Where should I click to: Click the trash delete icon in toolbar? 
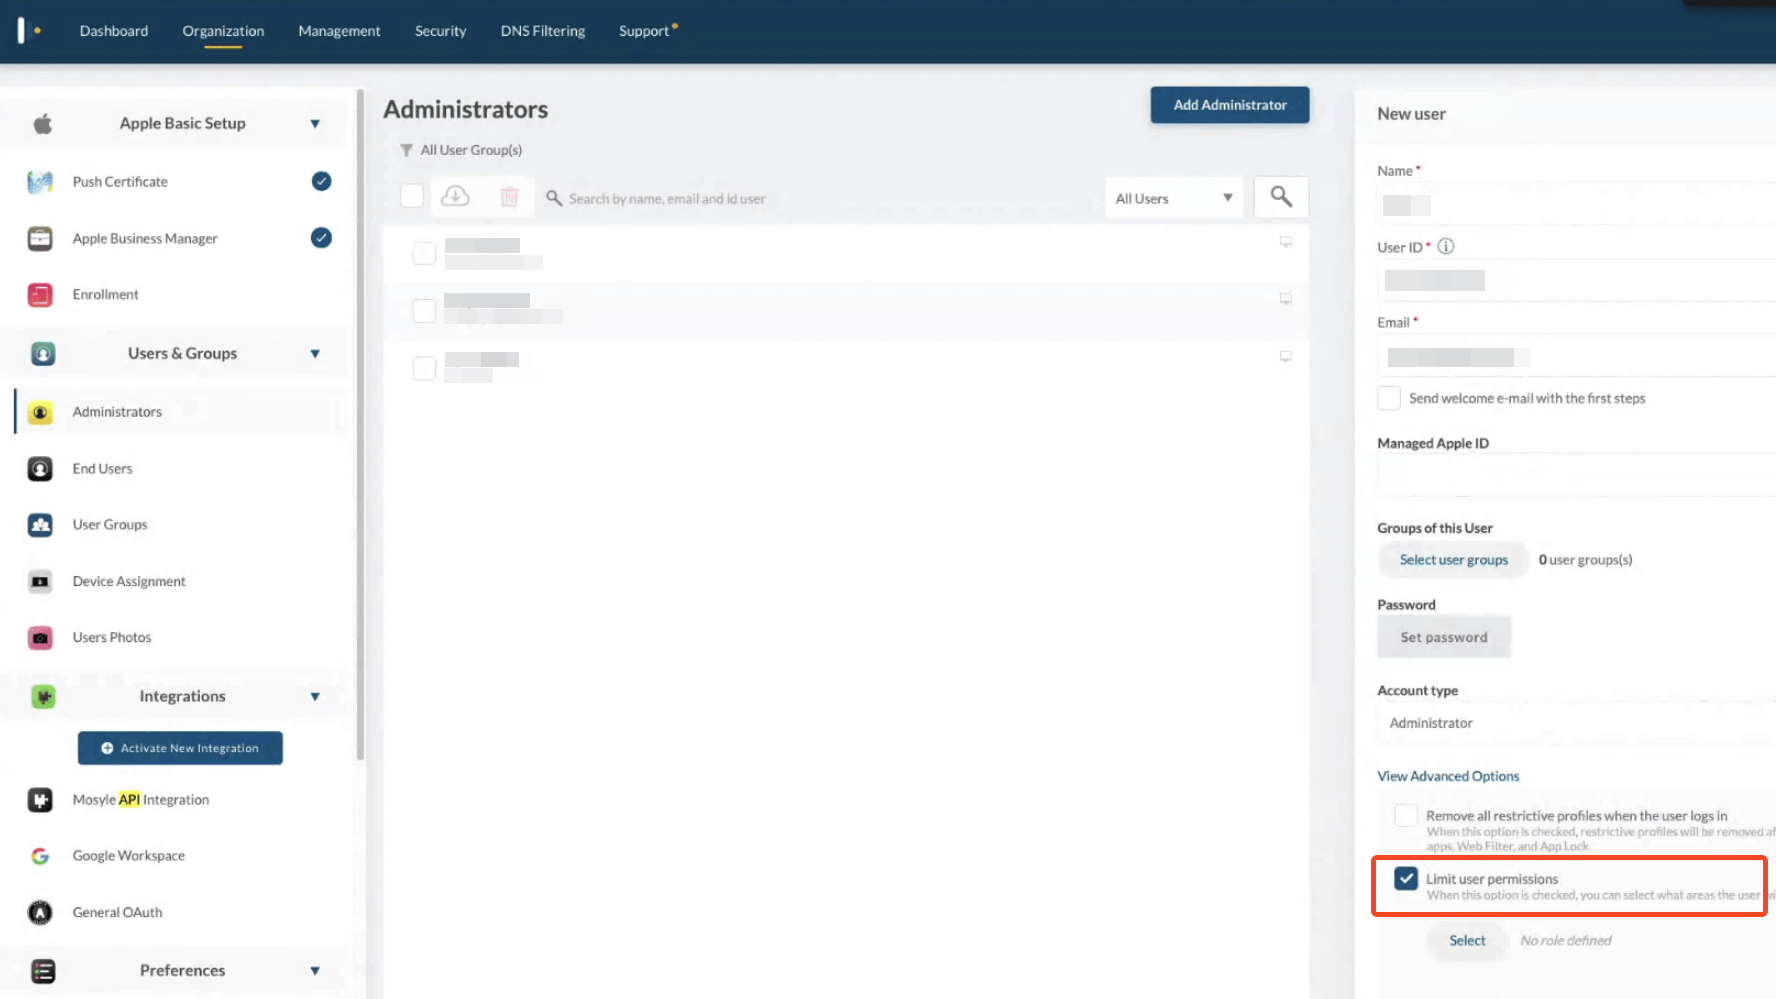point(509,197)
